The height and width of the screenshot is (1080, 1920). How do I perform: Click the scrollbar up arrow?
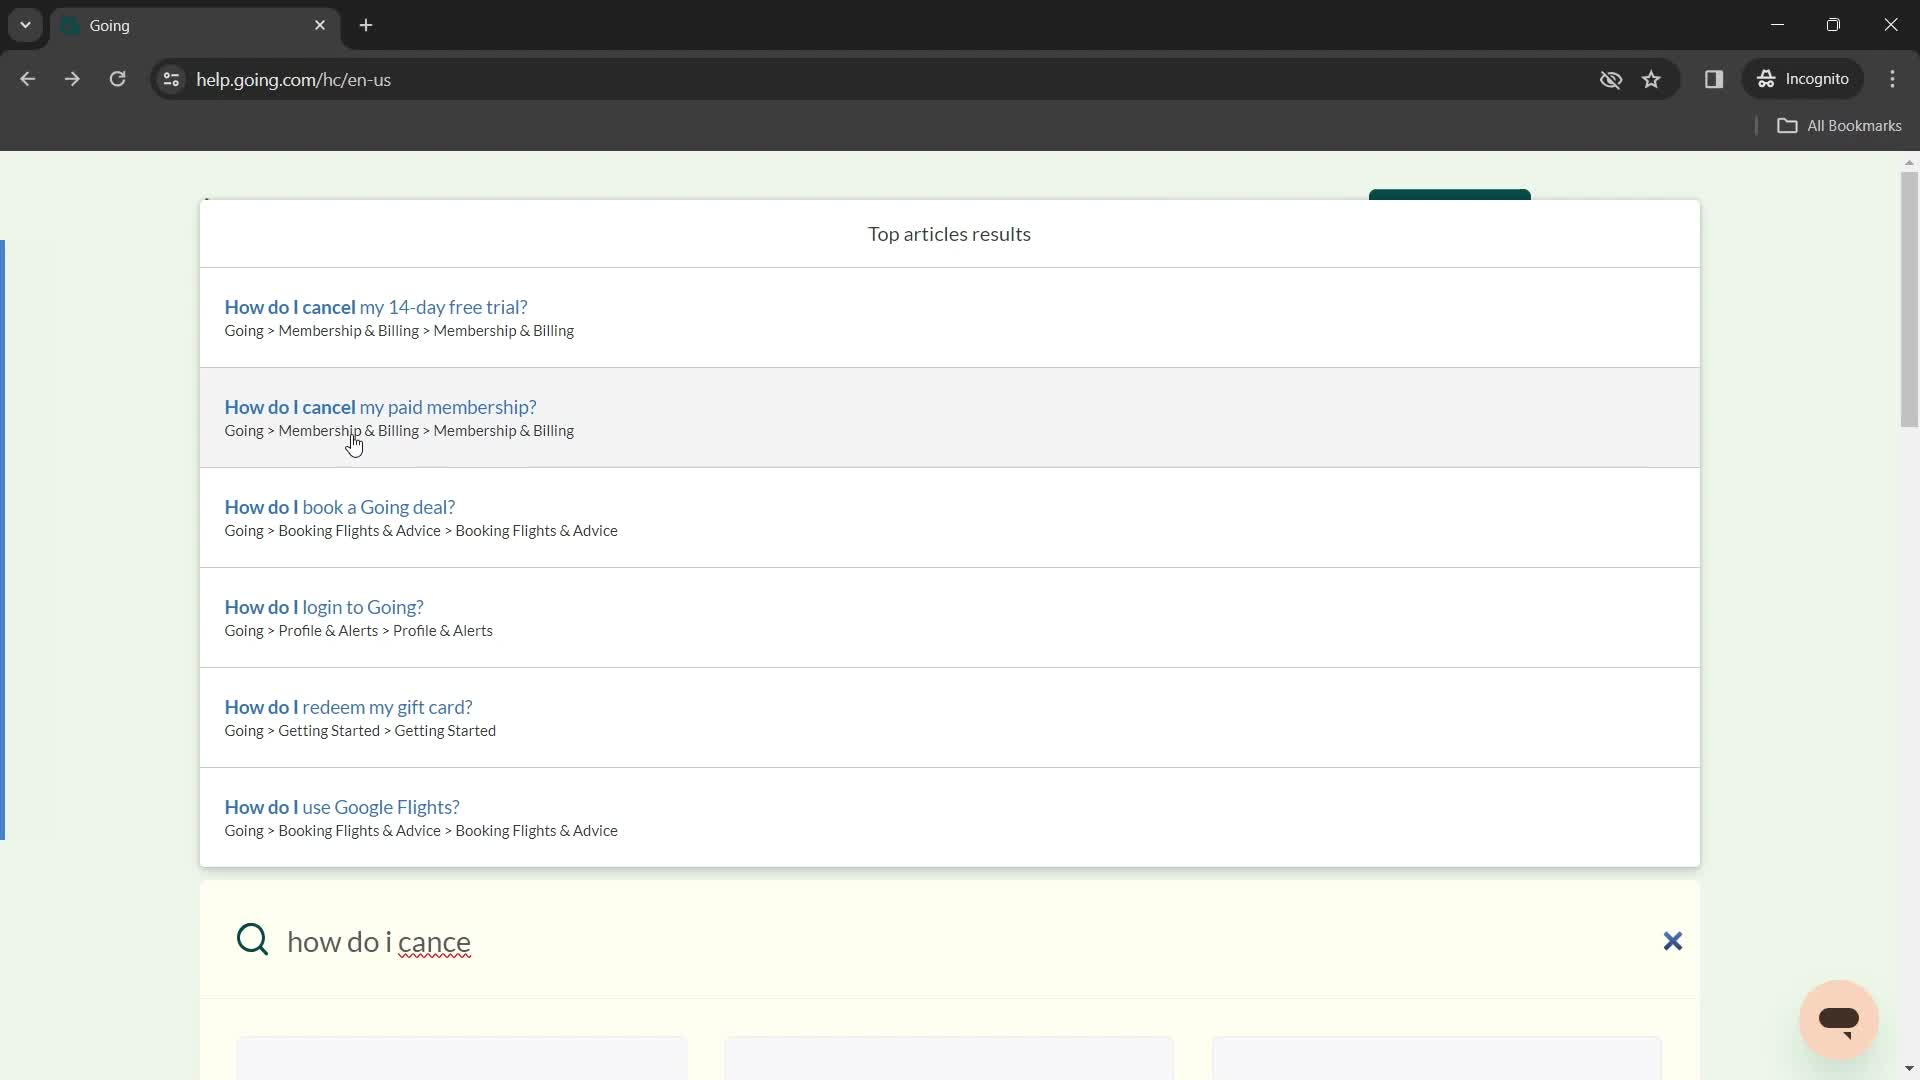pos(1909,162)
